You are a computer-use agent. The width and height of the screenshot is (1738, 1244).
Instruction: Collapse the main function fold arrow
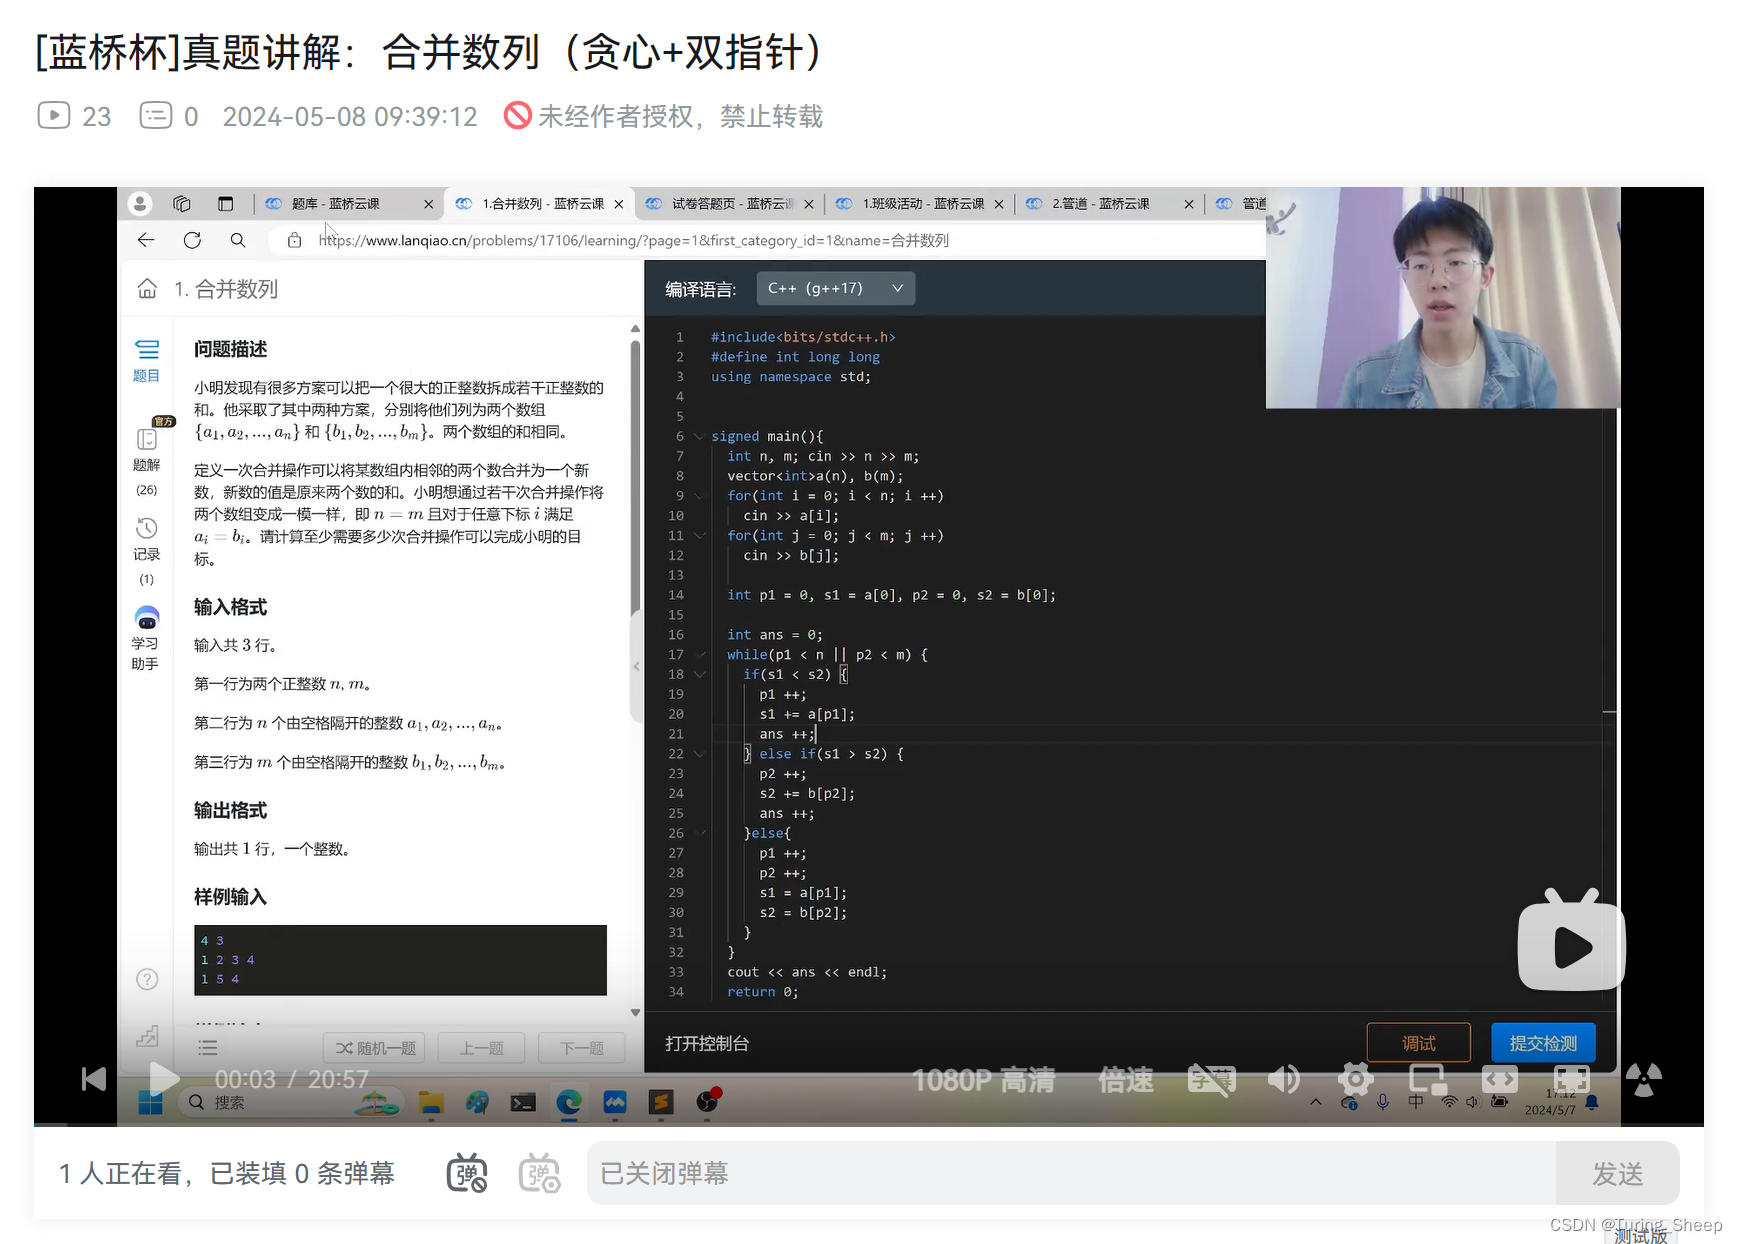699,436
